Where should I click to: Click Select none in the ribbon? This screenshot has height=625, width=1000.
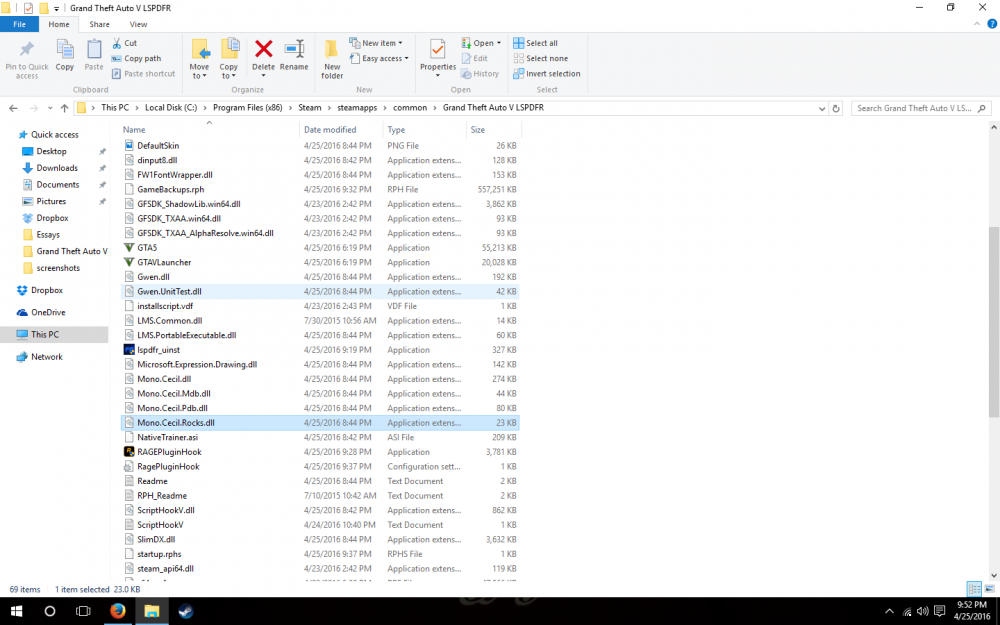tap(540, 58)
